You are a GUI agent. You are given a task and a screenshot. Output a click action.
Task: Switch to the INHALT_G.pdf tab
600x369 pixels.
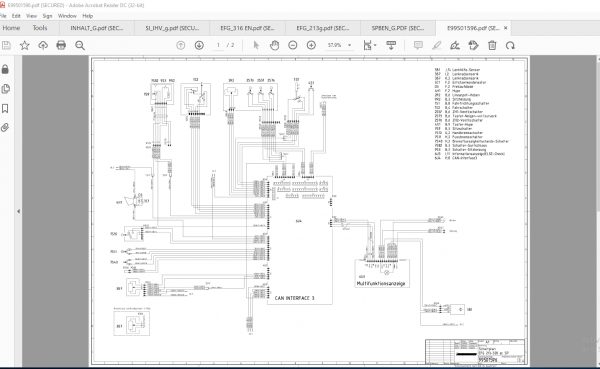pos(97,28)
